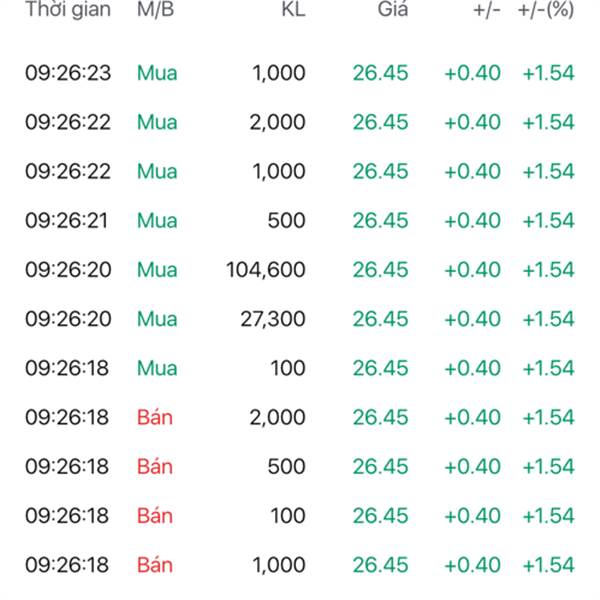Open the 09:26:21 trade with 500 volume
The image size is (600, 600).
[300, 221]
